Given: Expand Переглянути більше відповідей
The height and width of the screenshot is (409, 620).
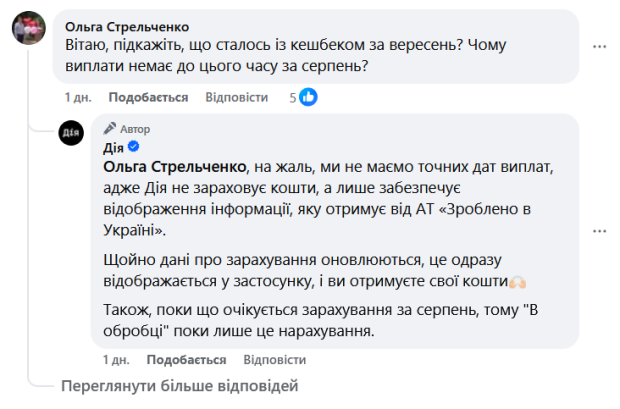Looking at the screenshot, I should [x=180, y=385].
